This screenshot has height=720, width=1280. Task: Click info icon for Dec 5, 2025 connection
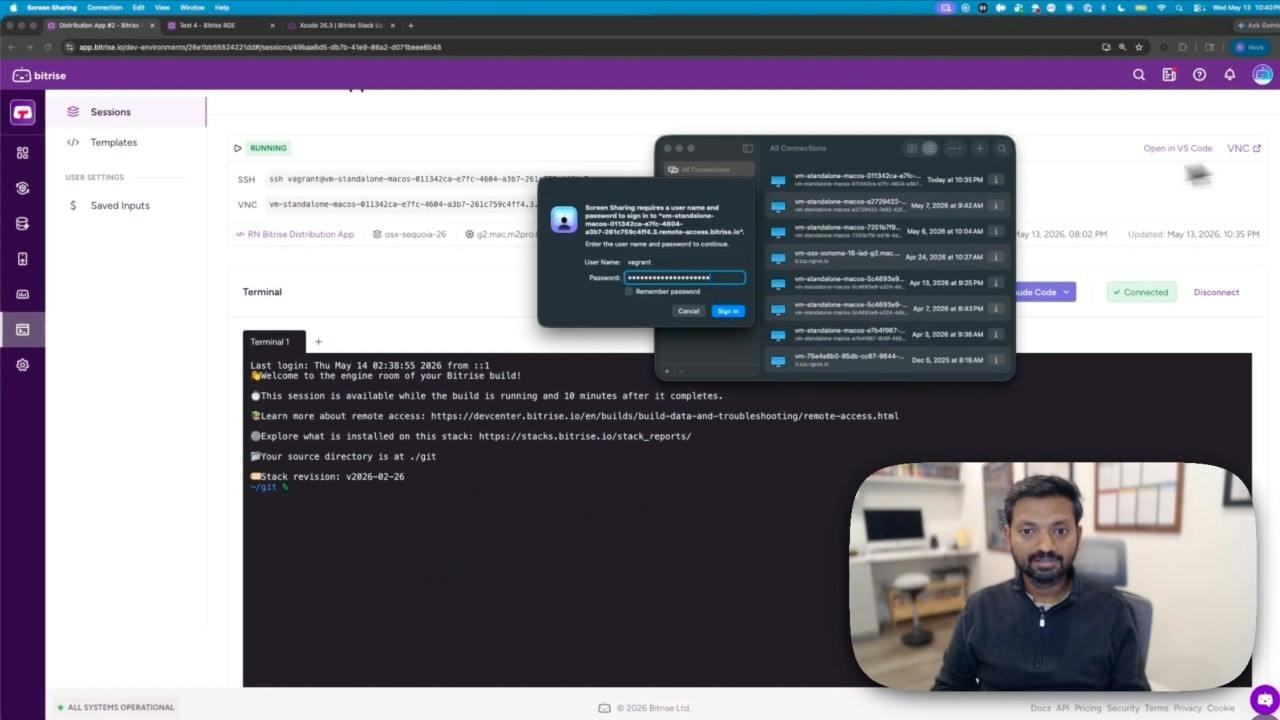click(x=996, y=360)
